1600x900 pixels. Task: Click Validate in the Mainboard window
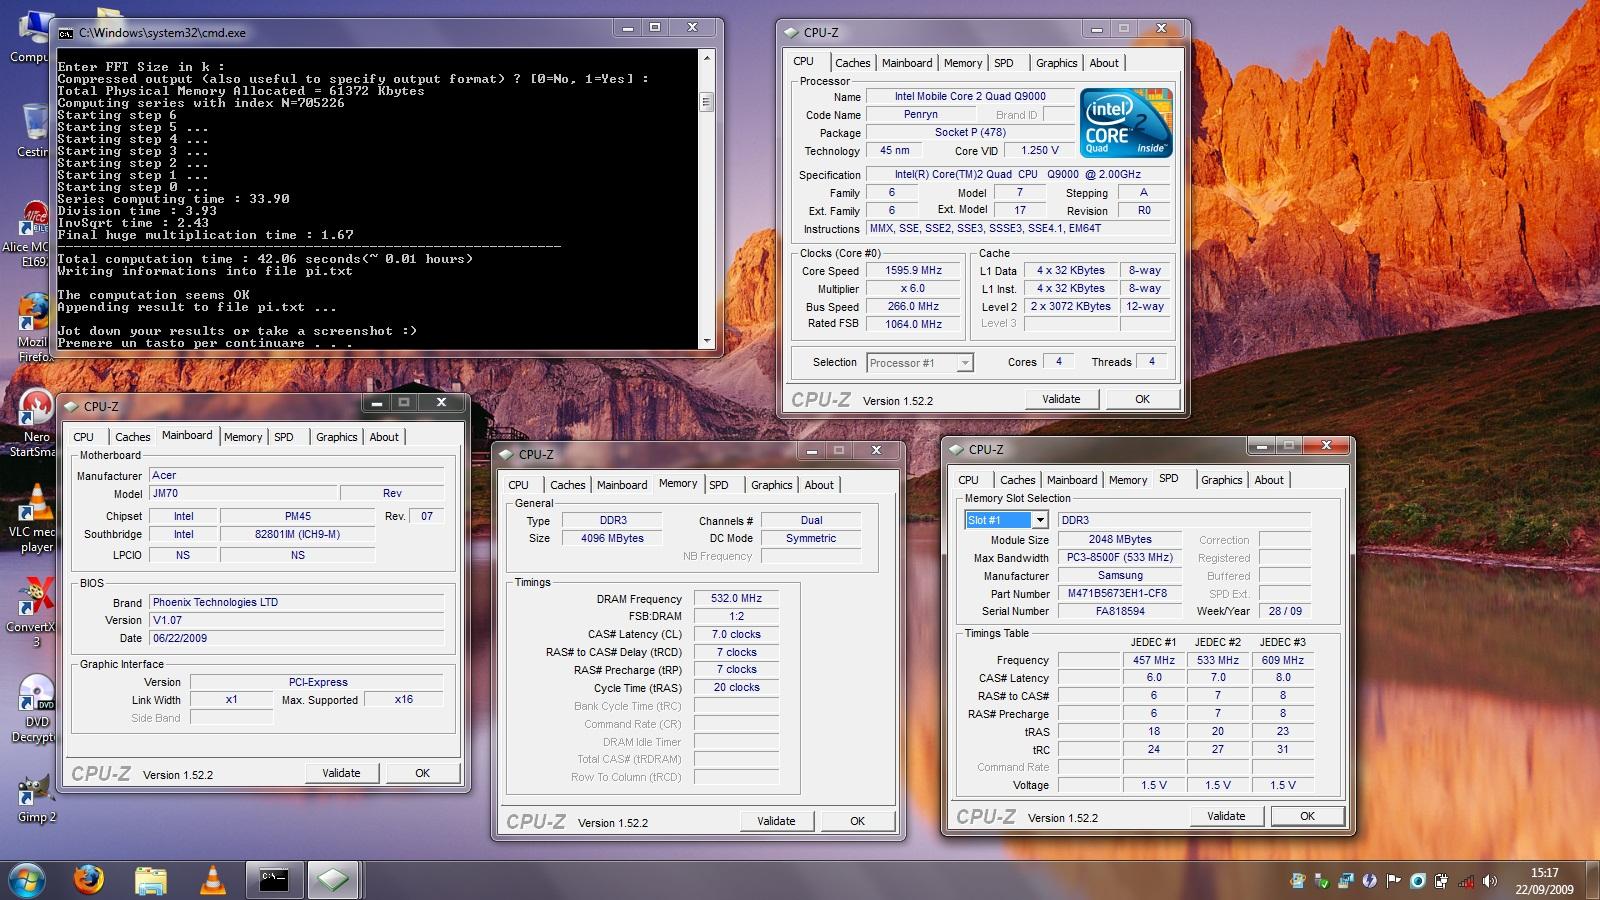coord(341,773)
